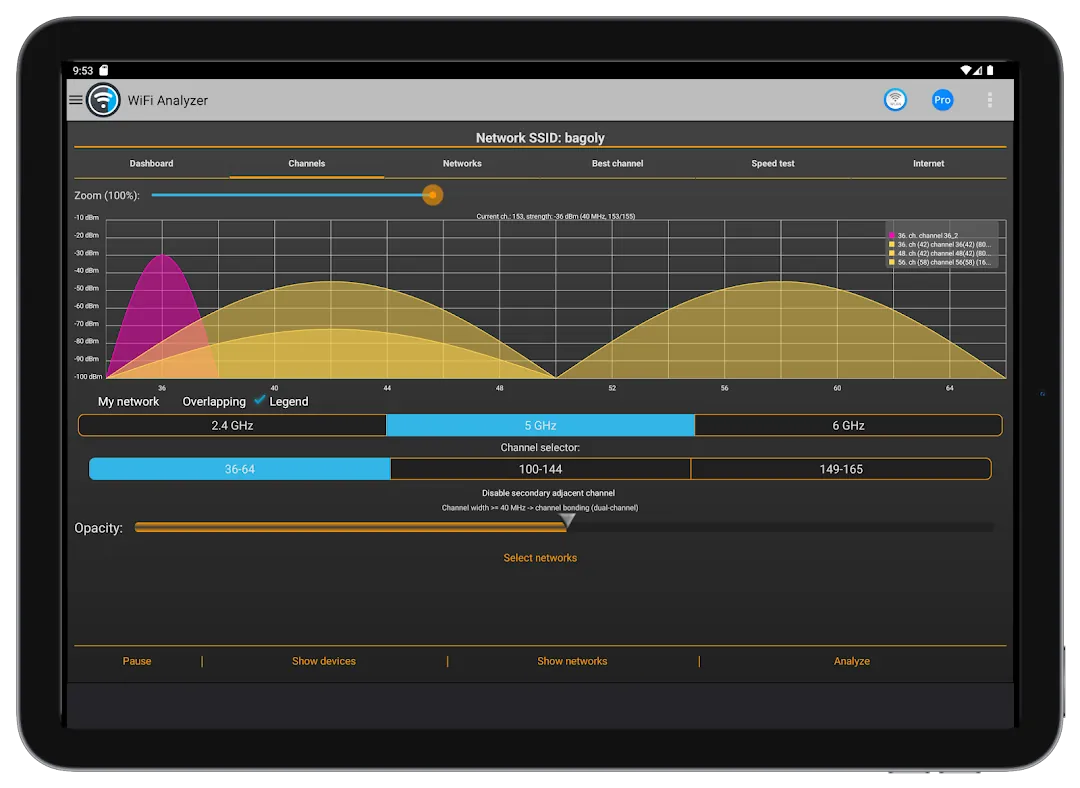Switch to the Dashboard tab
Viewport: 1080px width, 788px height.
(x=152, y=163)
